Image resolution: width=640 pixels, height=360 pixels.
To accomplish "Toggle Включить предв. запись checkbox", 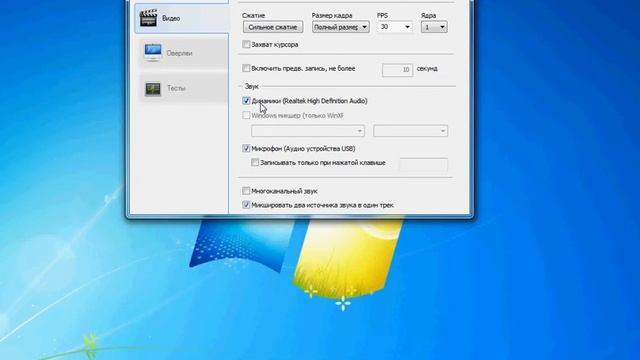I will (x=246, y=68).
